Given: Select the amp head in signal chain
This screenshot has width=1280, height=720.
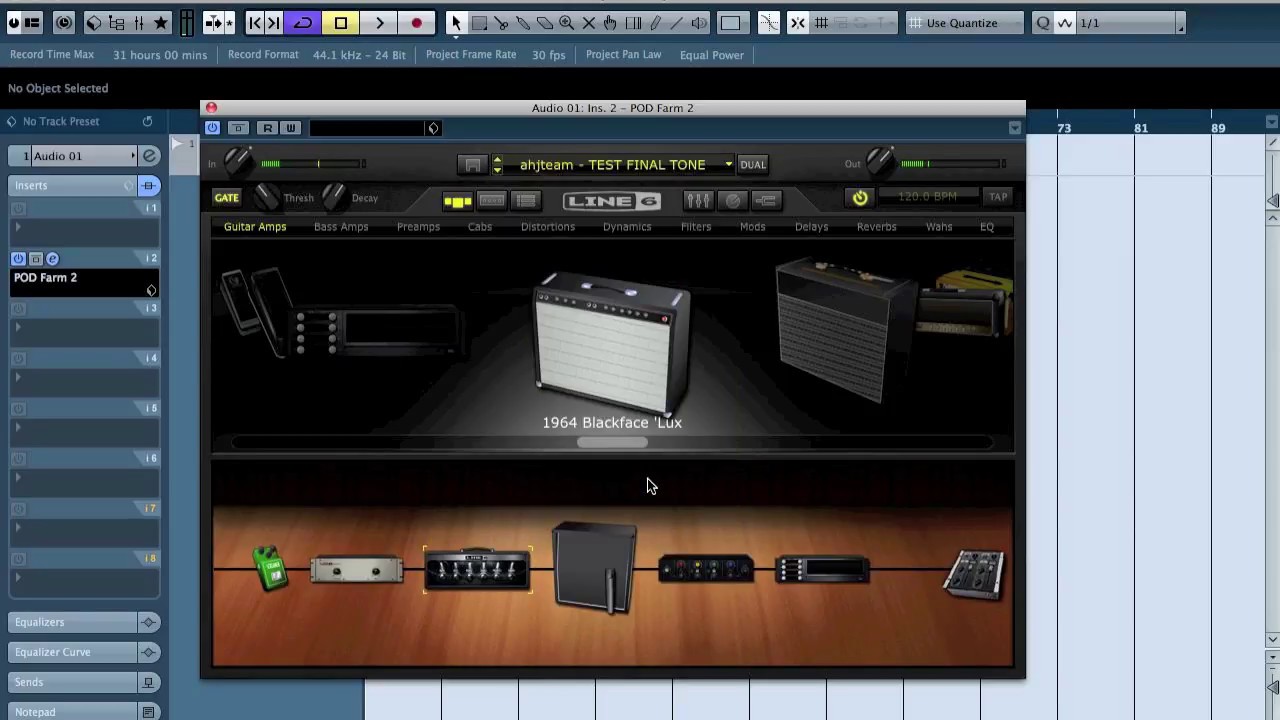Looking at the screenshot, I should [x=477, y=569].
